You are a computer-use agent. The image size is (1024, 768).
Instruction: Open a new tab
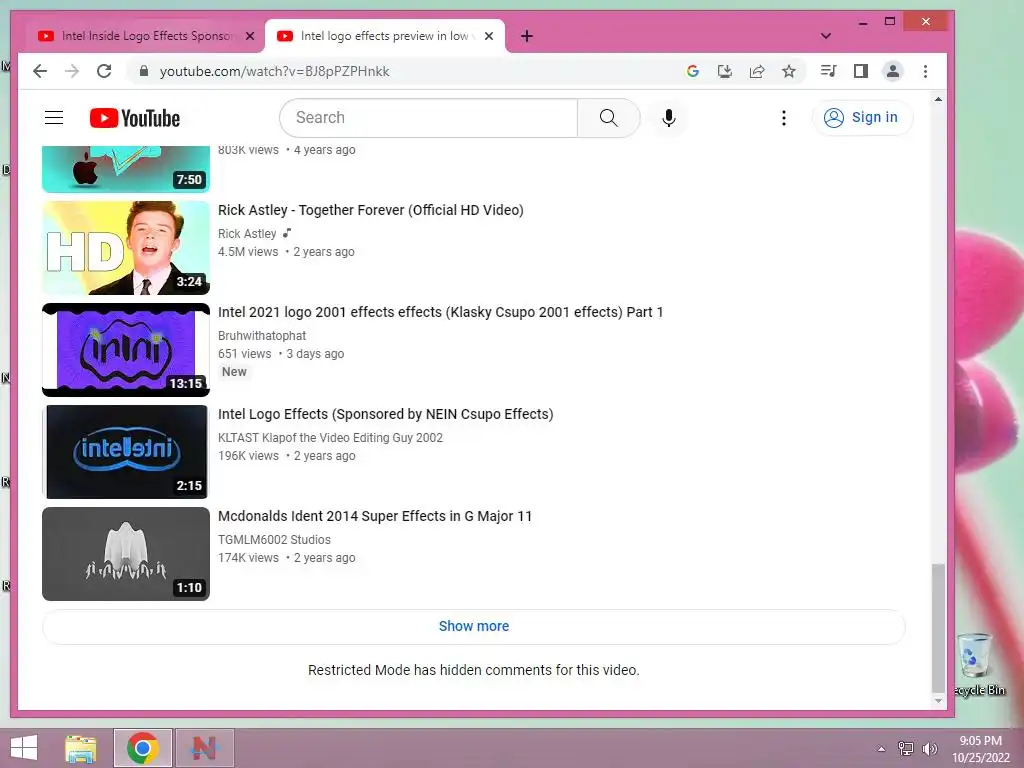click(x=527, y=36)
